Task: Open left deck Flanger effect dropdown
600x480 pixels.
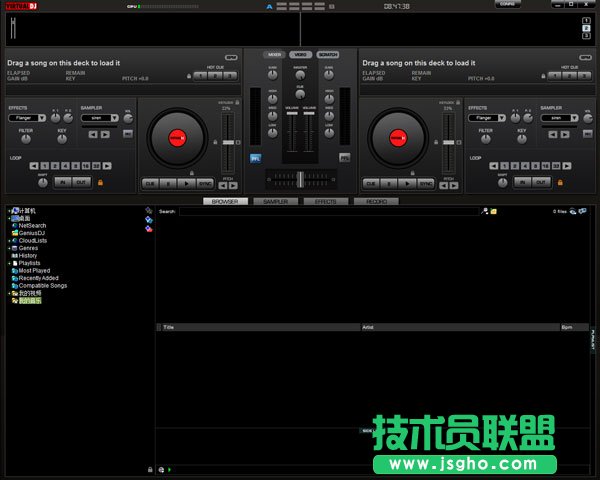Action: [42, 118]
